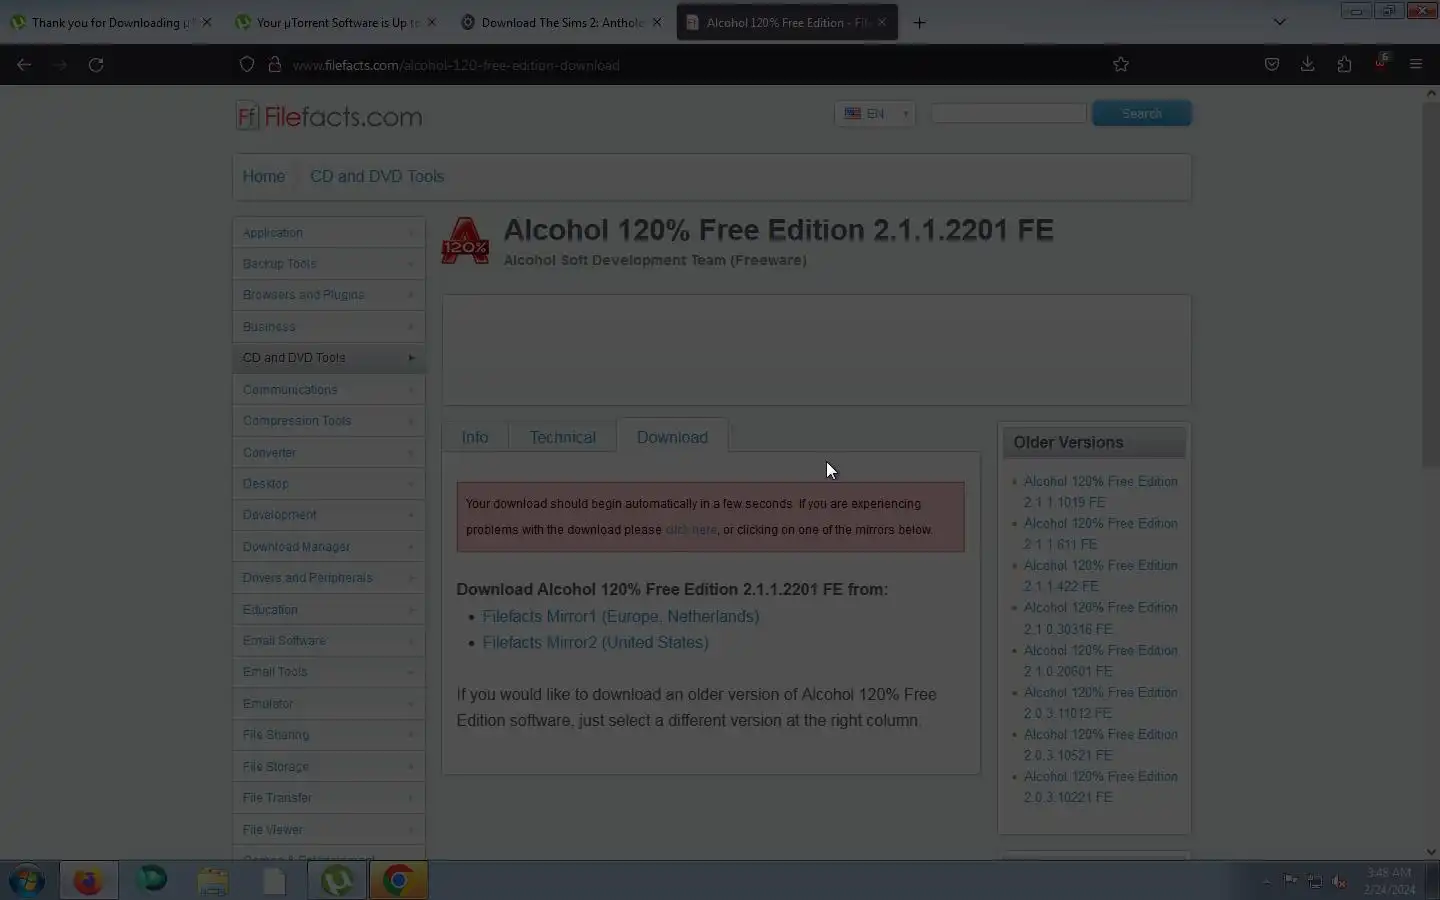Switch to the Info tab
Screen dimensions: 1440x900
point(475,437)
